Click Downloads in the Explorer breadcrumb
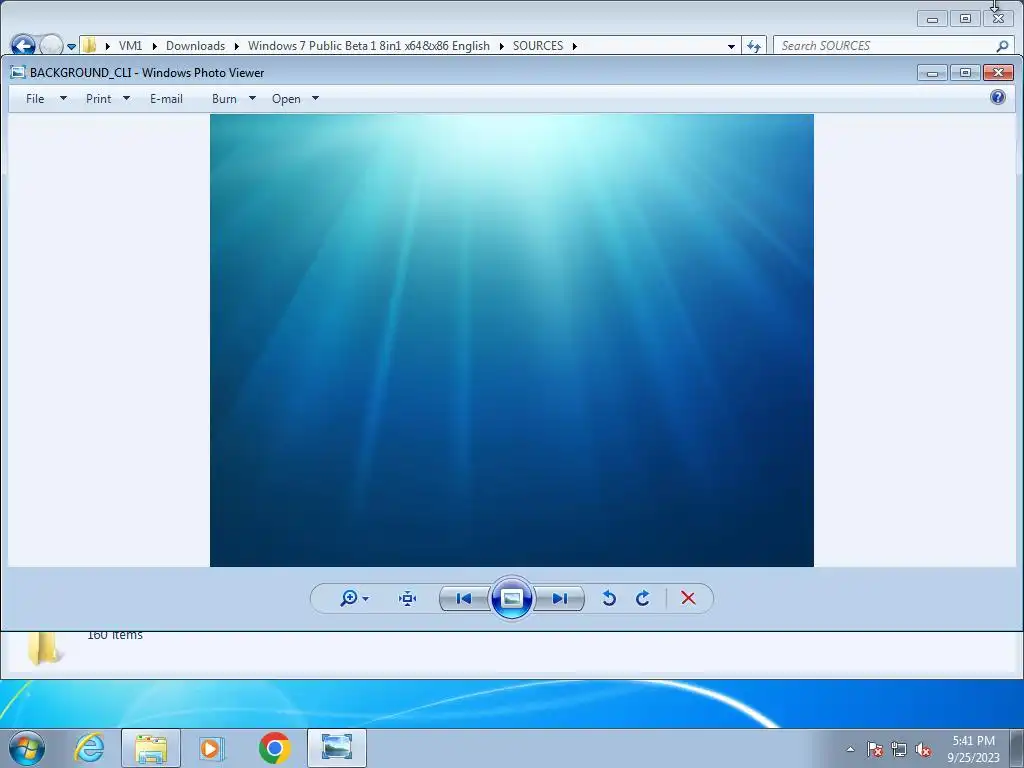1024x768 pixels. tap(195, 46)
